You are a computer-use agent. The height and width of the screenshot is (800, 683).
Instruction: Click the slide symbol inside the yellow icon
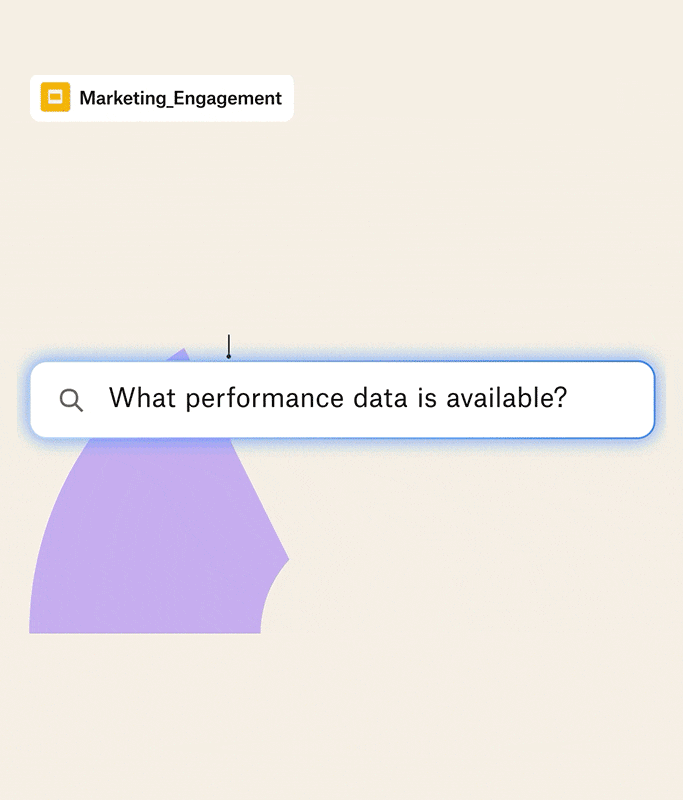pos(56,97)
